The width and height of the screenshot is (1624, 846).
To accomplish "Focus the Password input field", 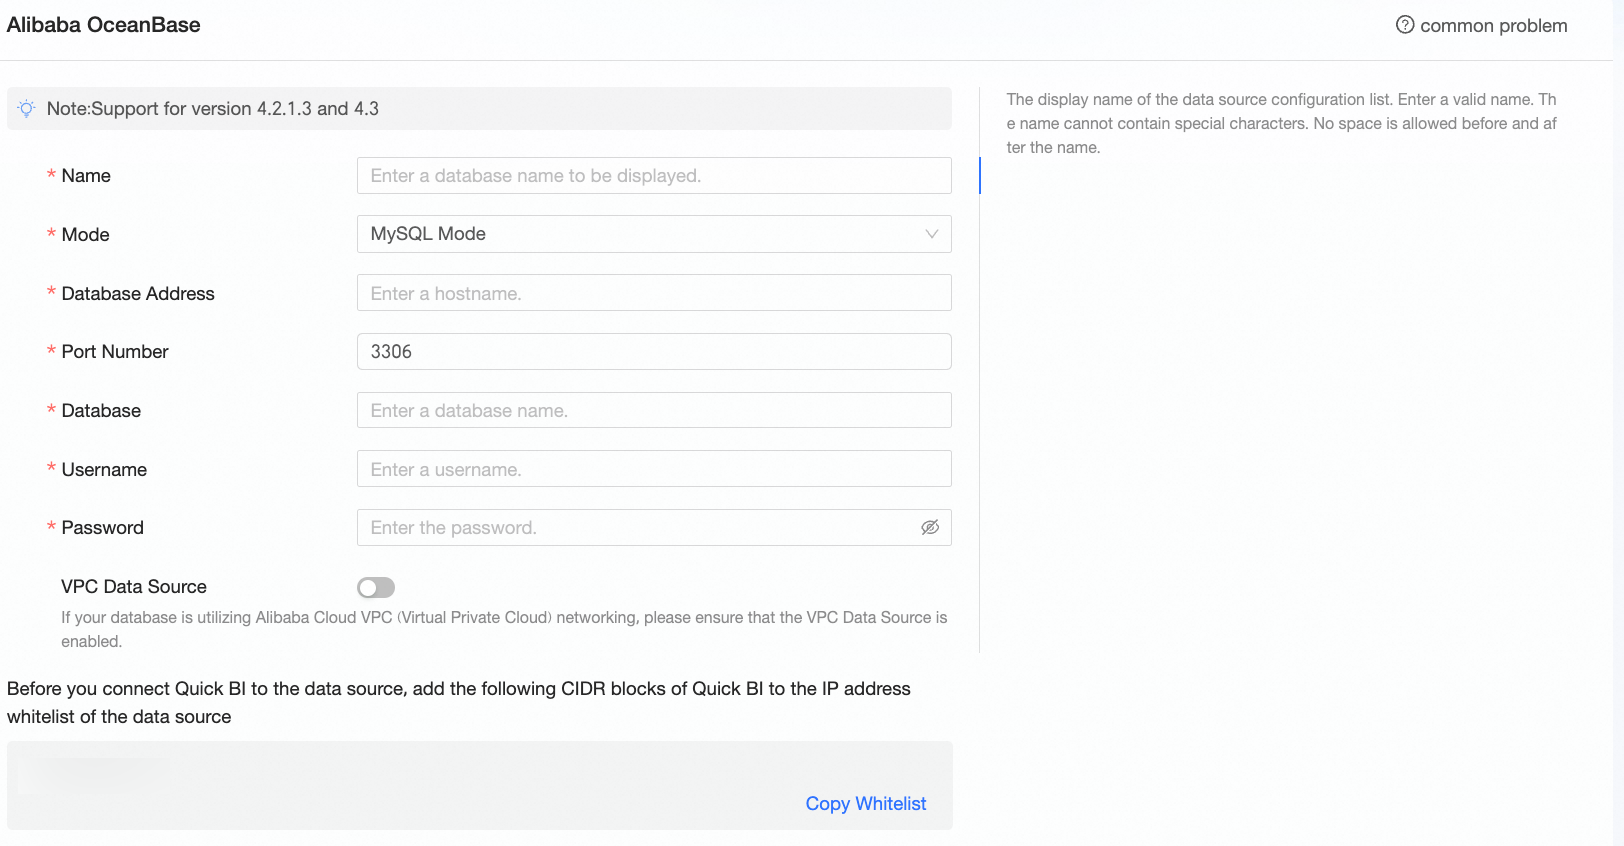I will point(654,528).
